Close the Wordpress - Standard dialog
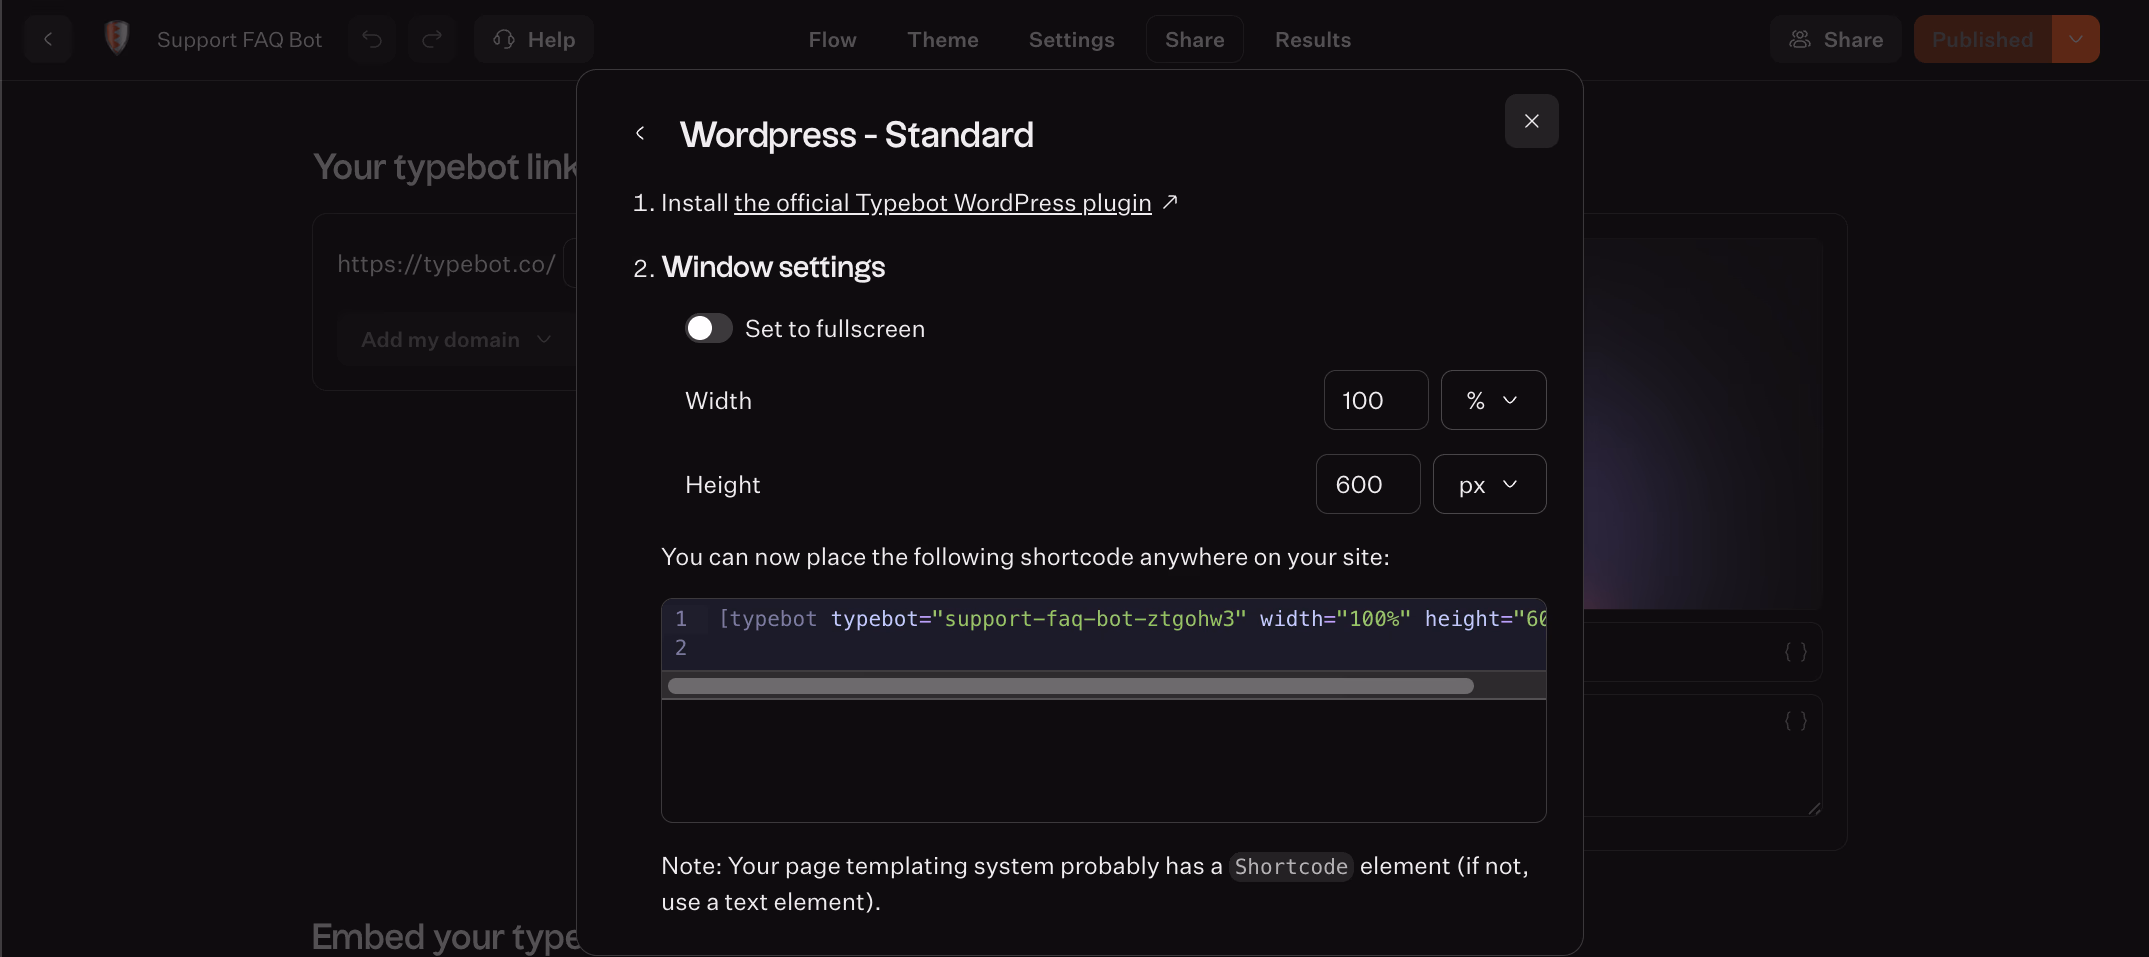The height and width of the screenshot is (957, 2149). pyautogui.click(x=1531, y=121)
